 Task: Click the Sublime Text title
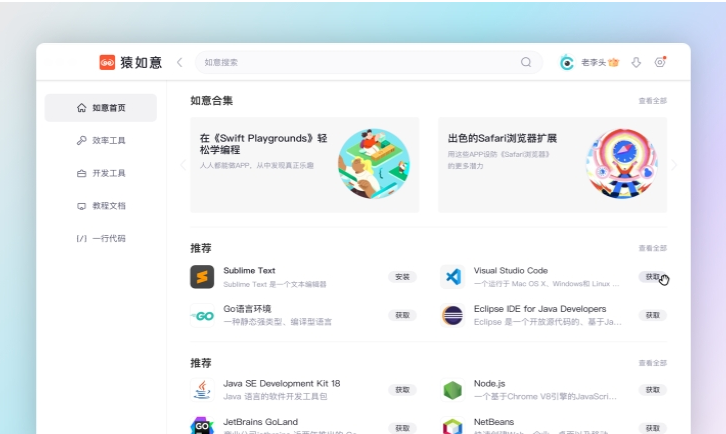[x=249, y=270]
